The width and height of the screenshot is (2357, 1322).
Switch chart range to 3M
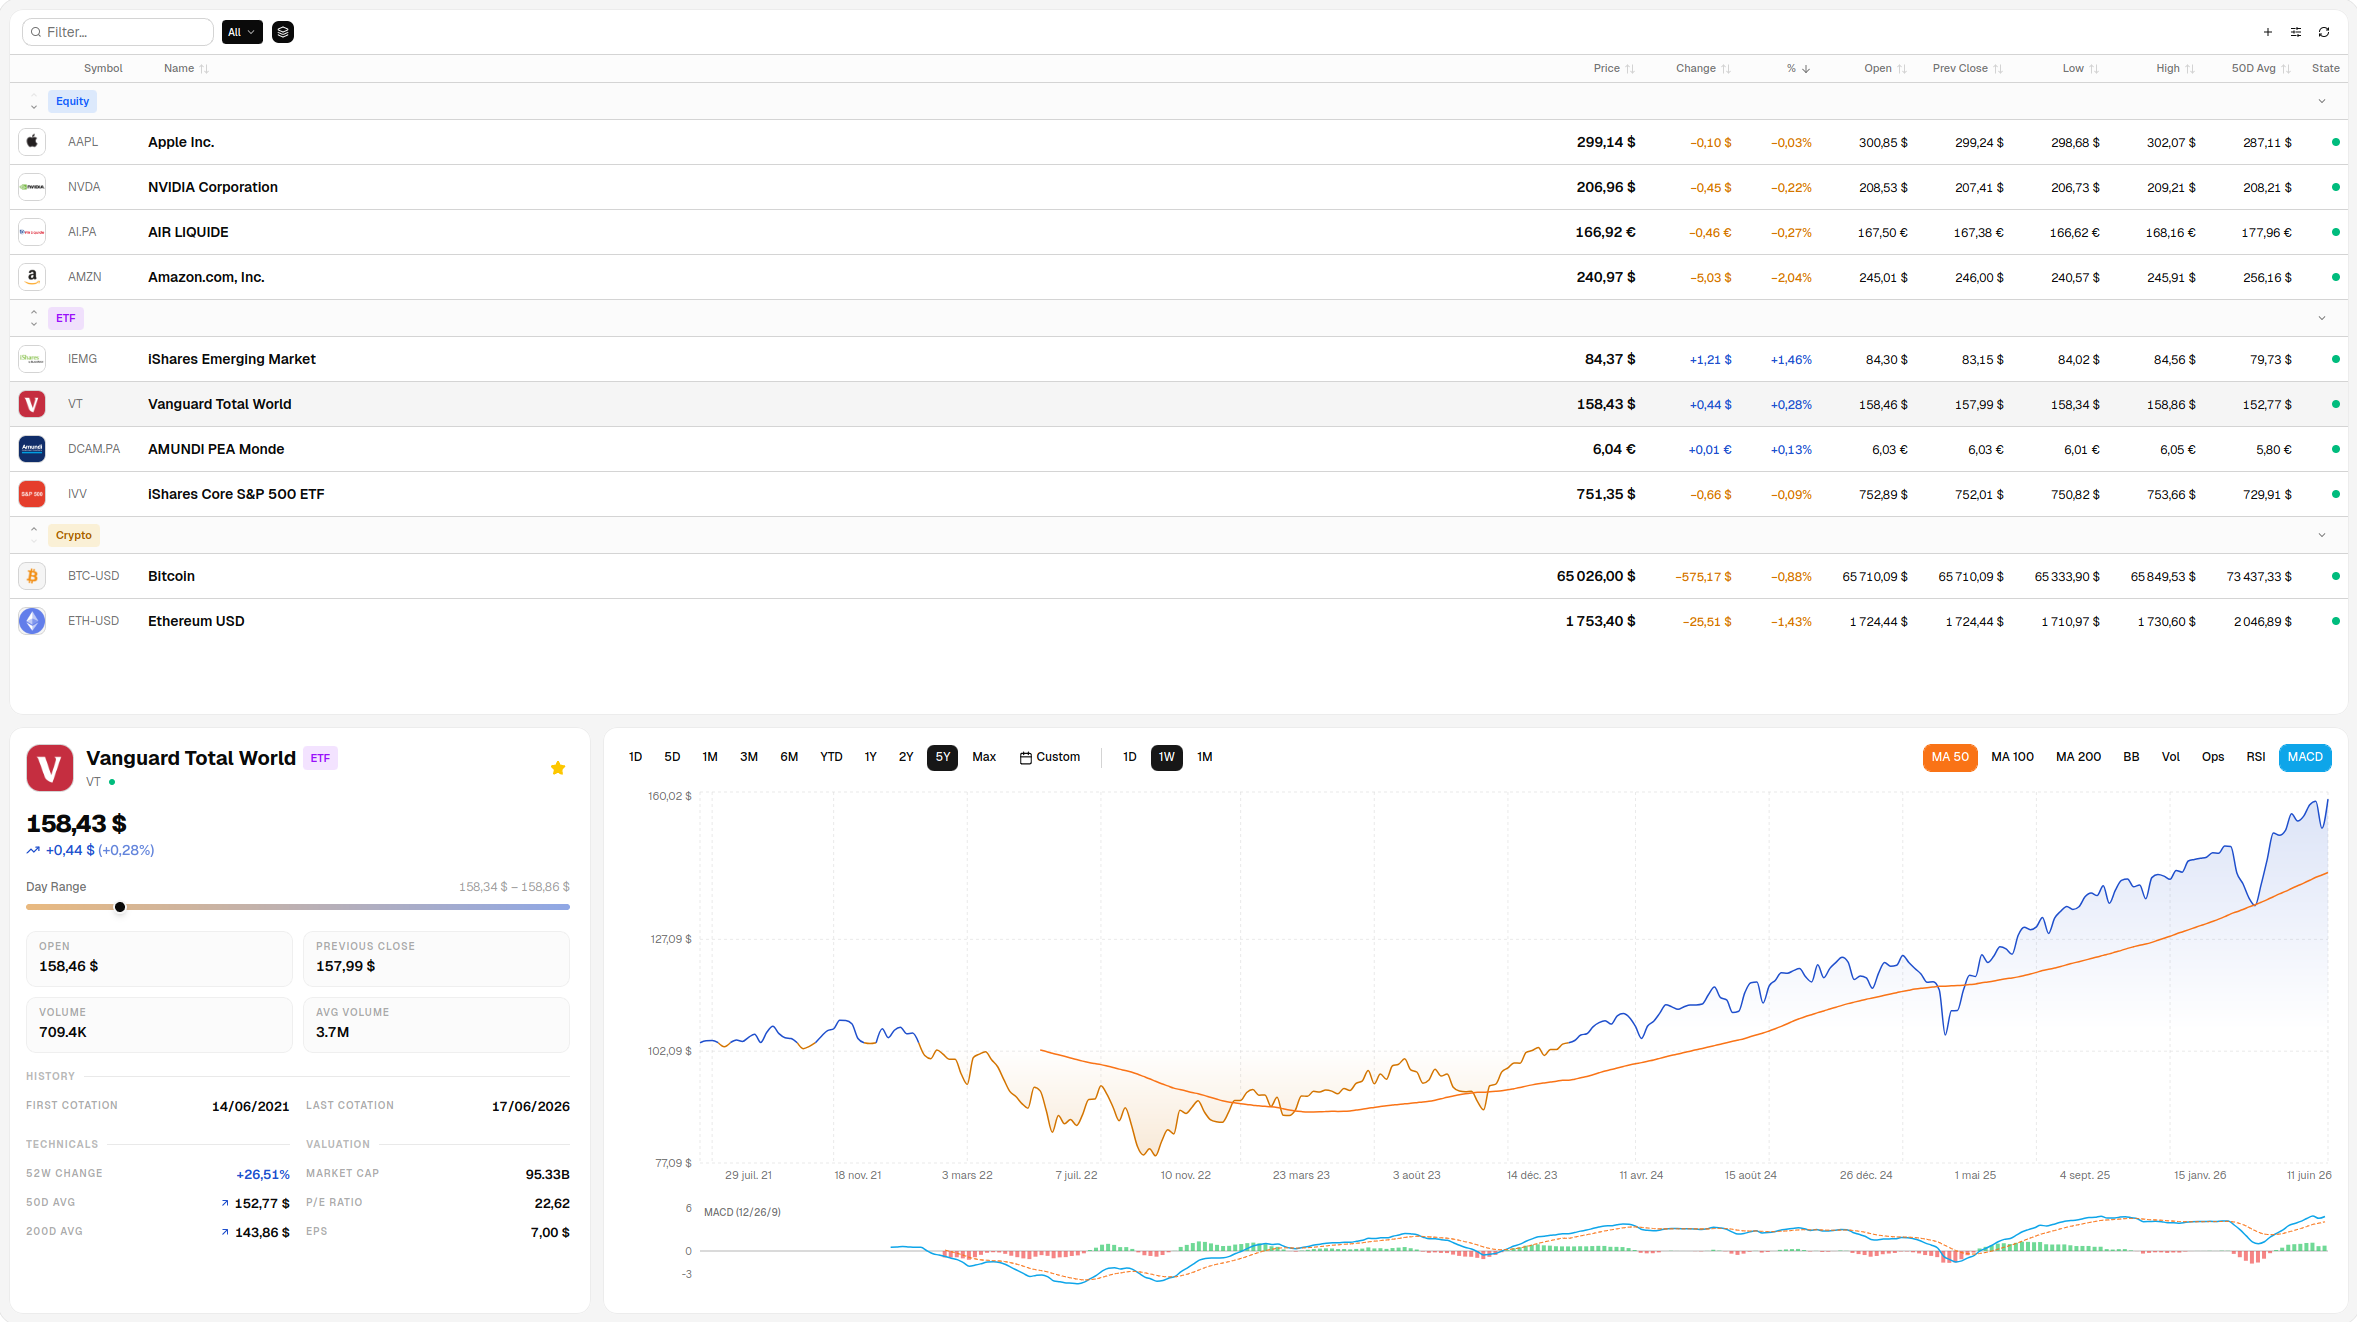[749, 757]
